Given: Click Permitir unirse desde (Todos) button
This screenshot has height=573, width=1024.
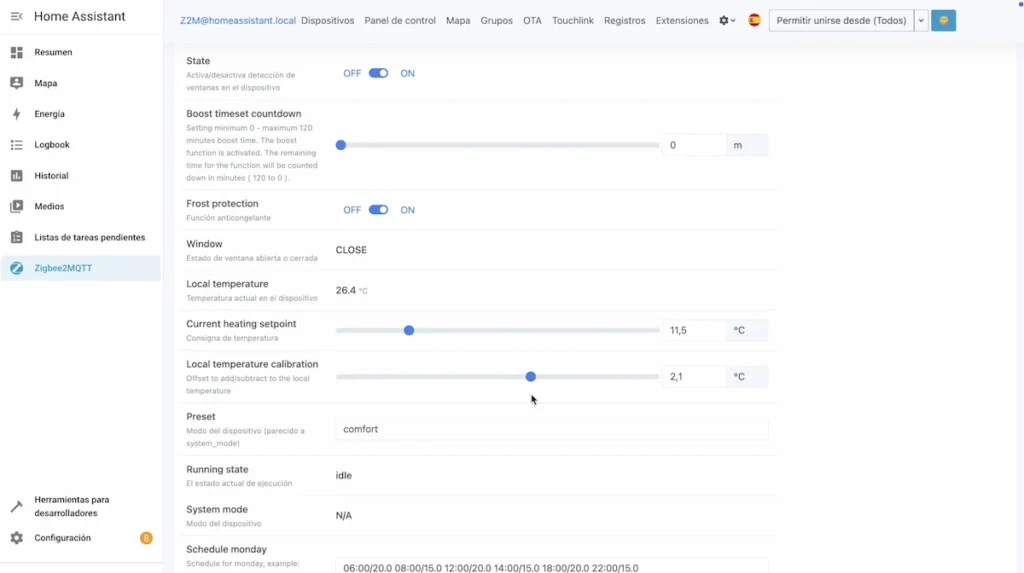Looking at the screenshot, I should click(x=841, y=20).
